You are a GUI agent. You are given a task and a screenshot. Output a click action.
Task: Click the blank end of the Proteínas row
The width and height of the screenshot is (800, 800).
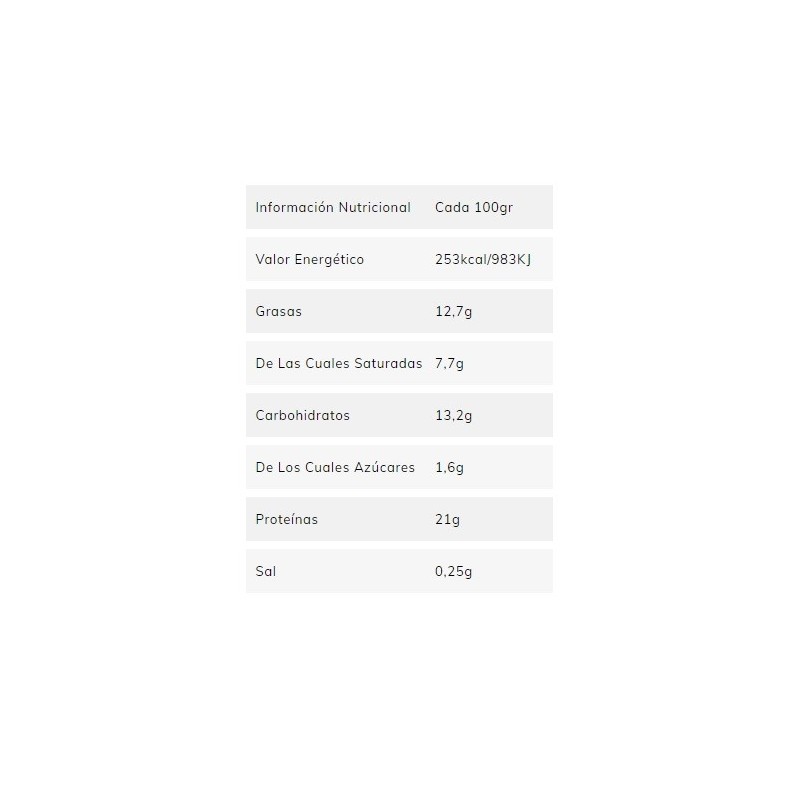(x=507, y=519)
